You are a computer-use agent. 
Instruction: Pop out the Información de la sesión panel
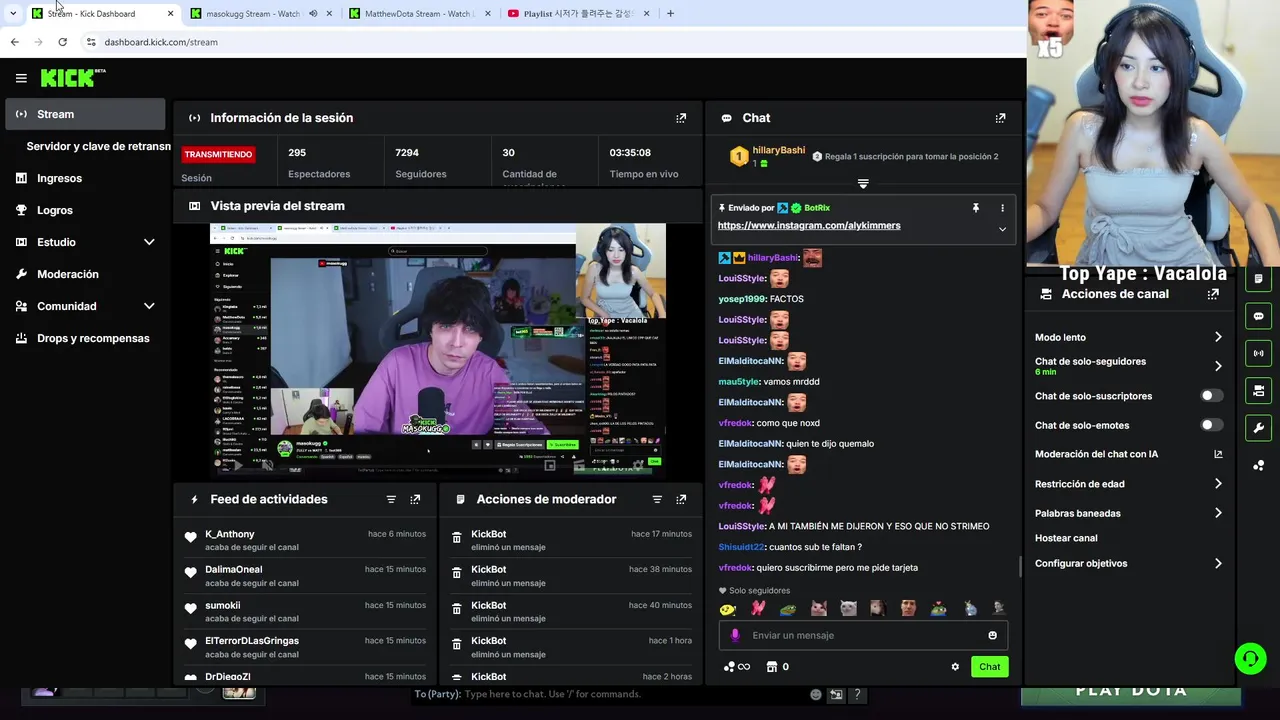click(681, 118)
